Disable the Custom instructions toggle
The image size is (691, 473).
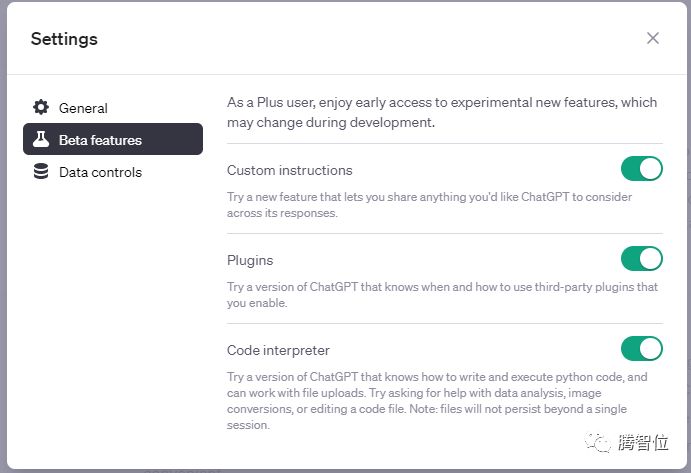tap(641, 168)
